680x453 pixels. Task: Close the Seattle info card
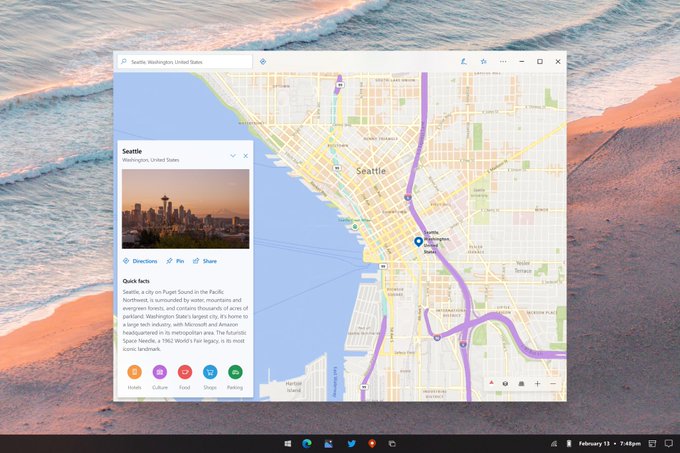(245, 156)
